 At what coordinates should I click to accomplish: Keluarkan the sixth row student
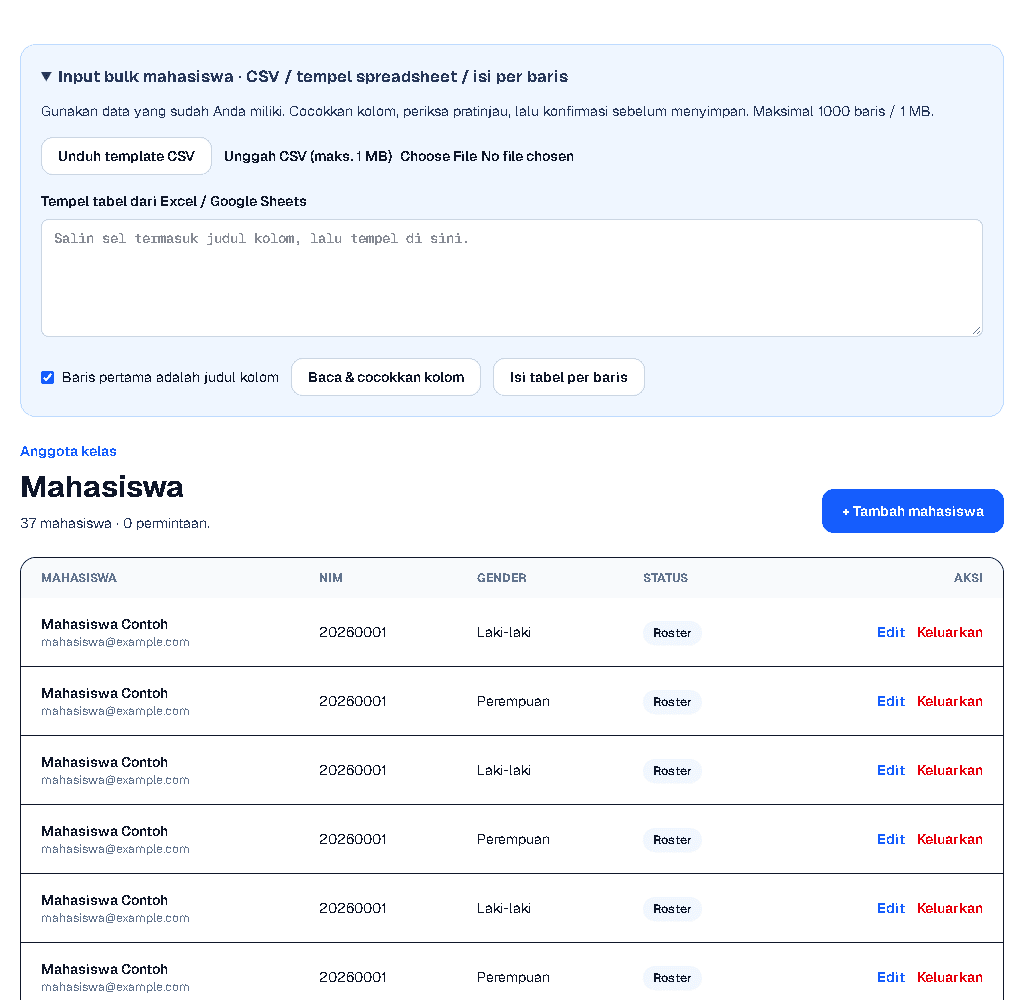tap(950, 977)
